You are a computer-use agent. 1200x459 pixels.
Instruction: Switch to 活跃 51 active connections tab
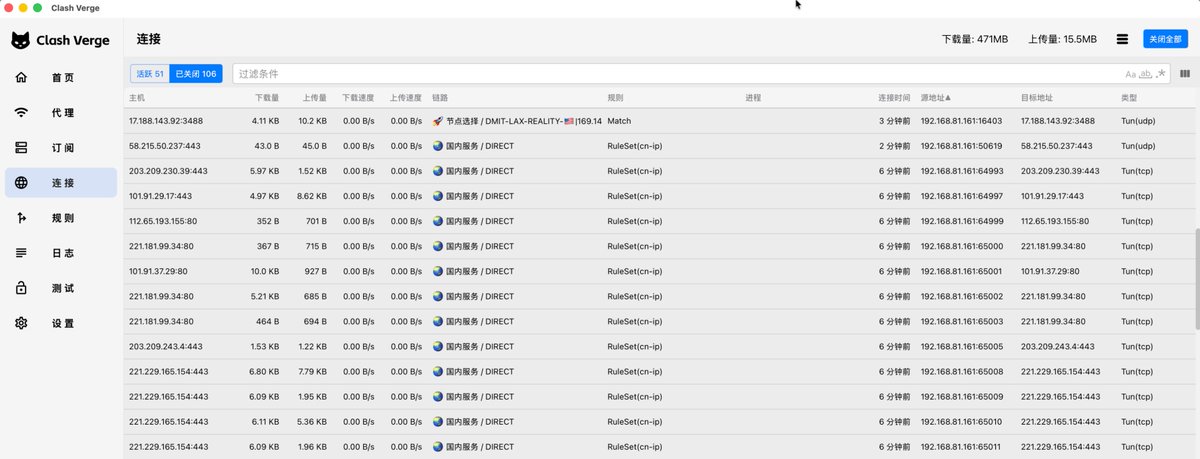150,74
